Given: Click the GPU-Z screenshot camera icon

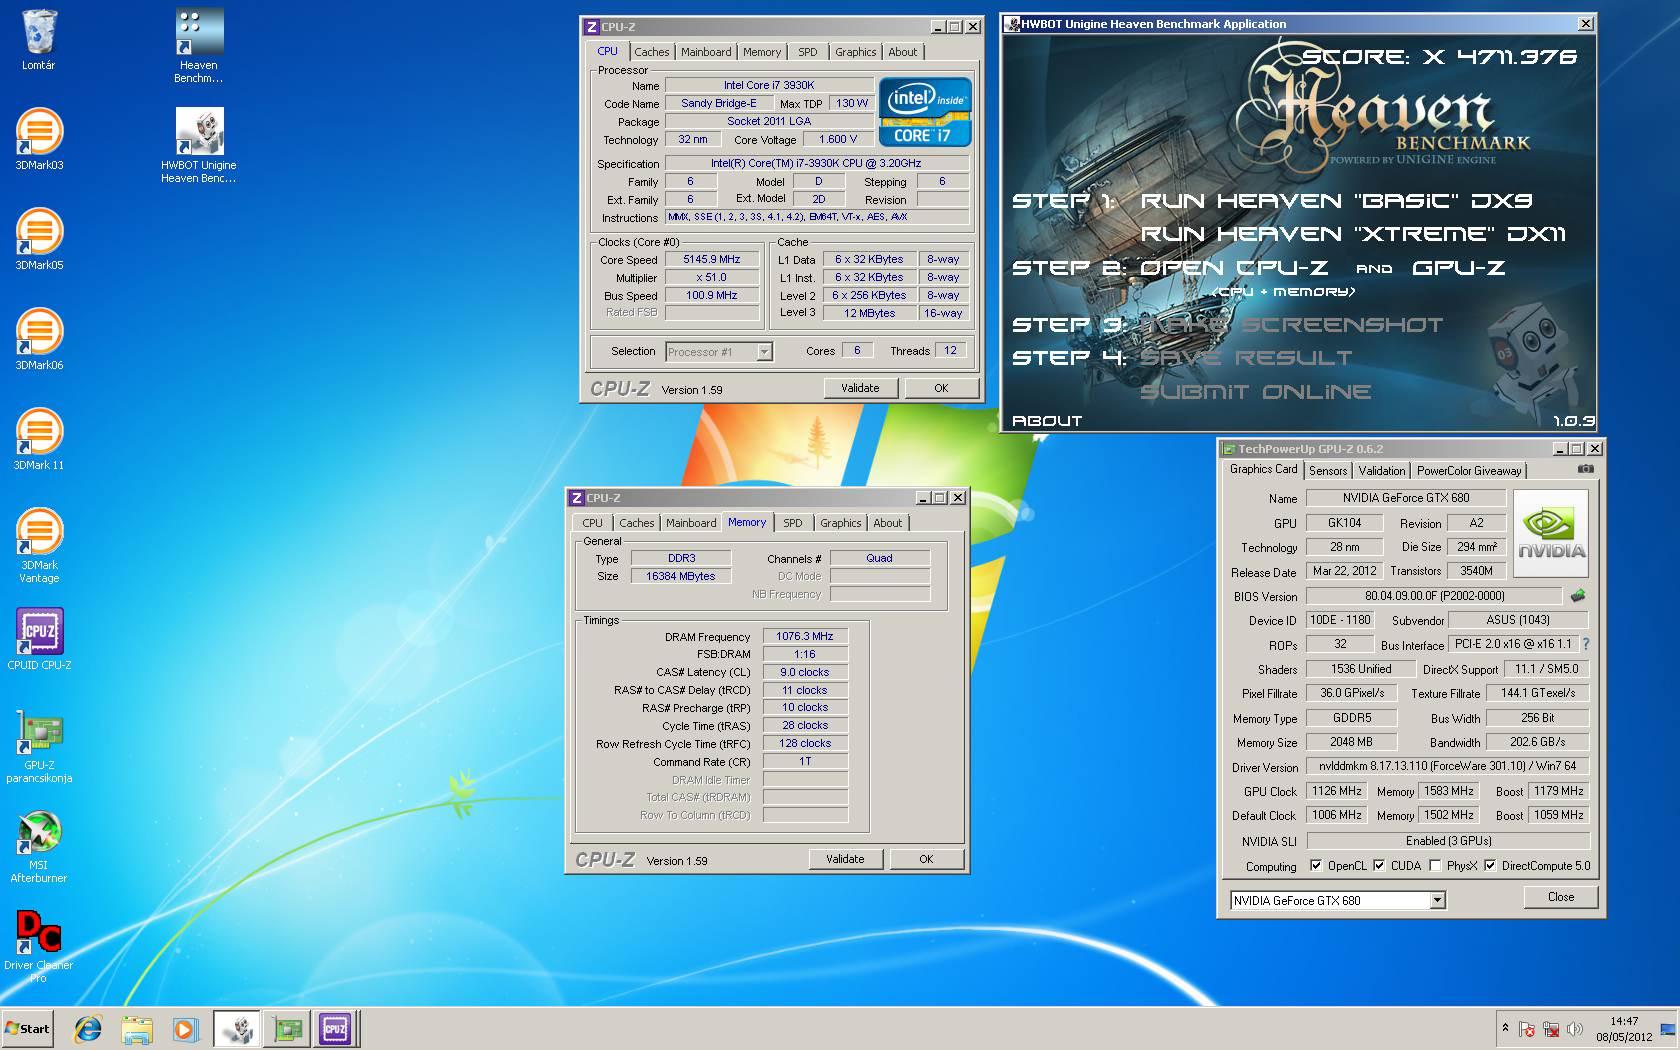Looking at the screenshot, I should click(1585, 468).
